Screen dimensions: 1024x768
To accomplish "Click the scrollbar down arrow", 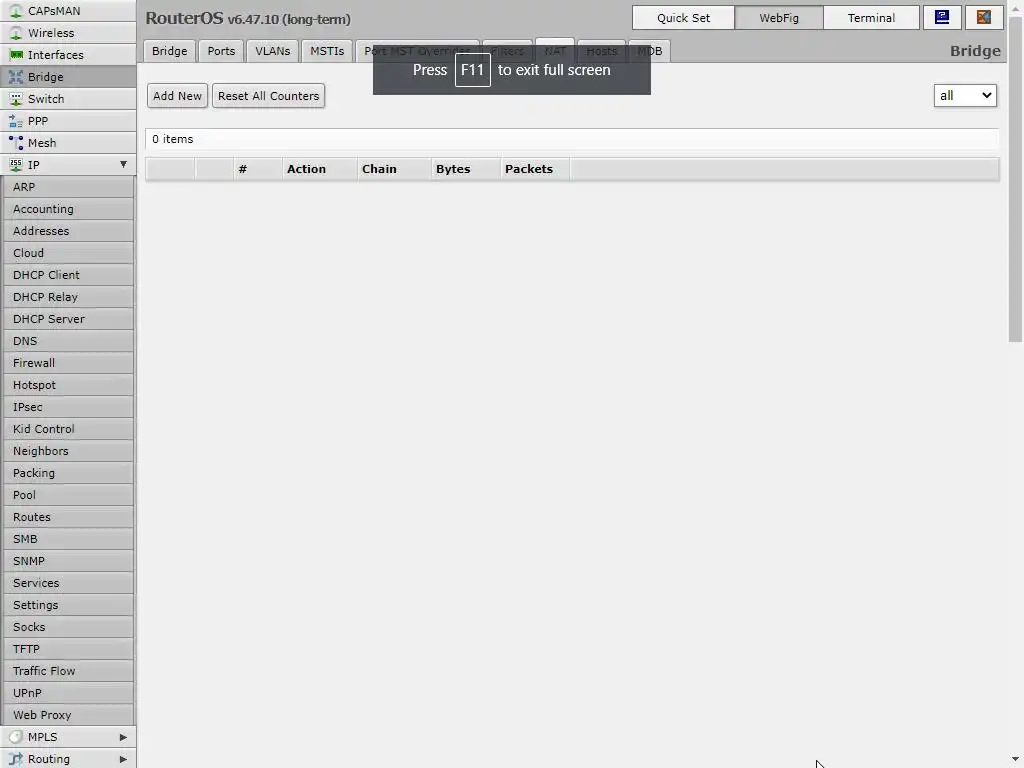I will [1015, 760].
